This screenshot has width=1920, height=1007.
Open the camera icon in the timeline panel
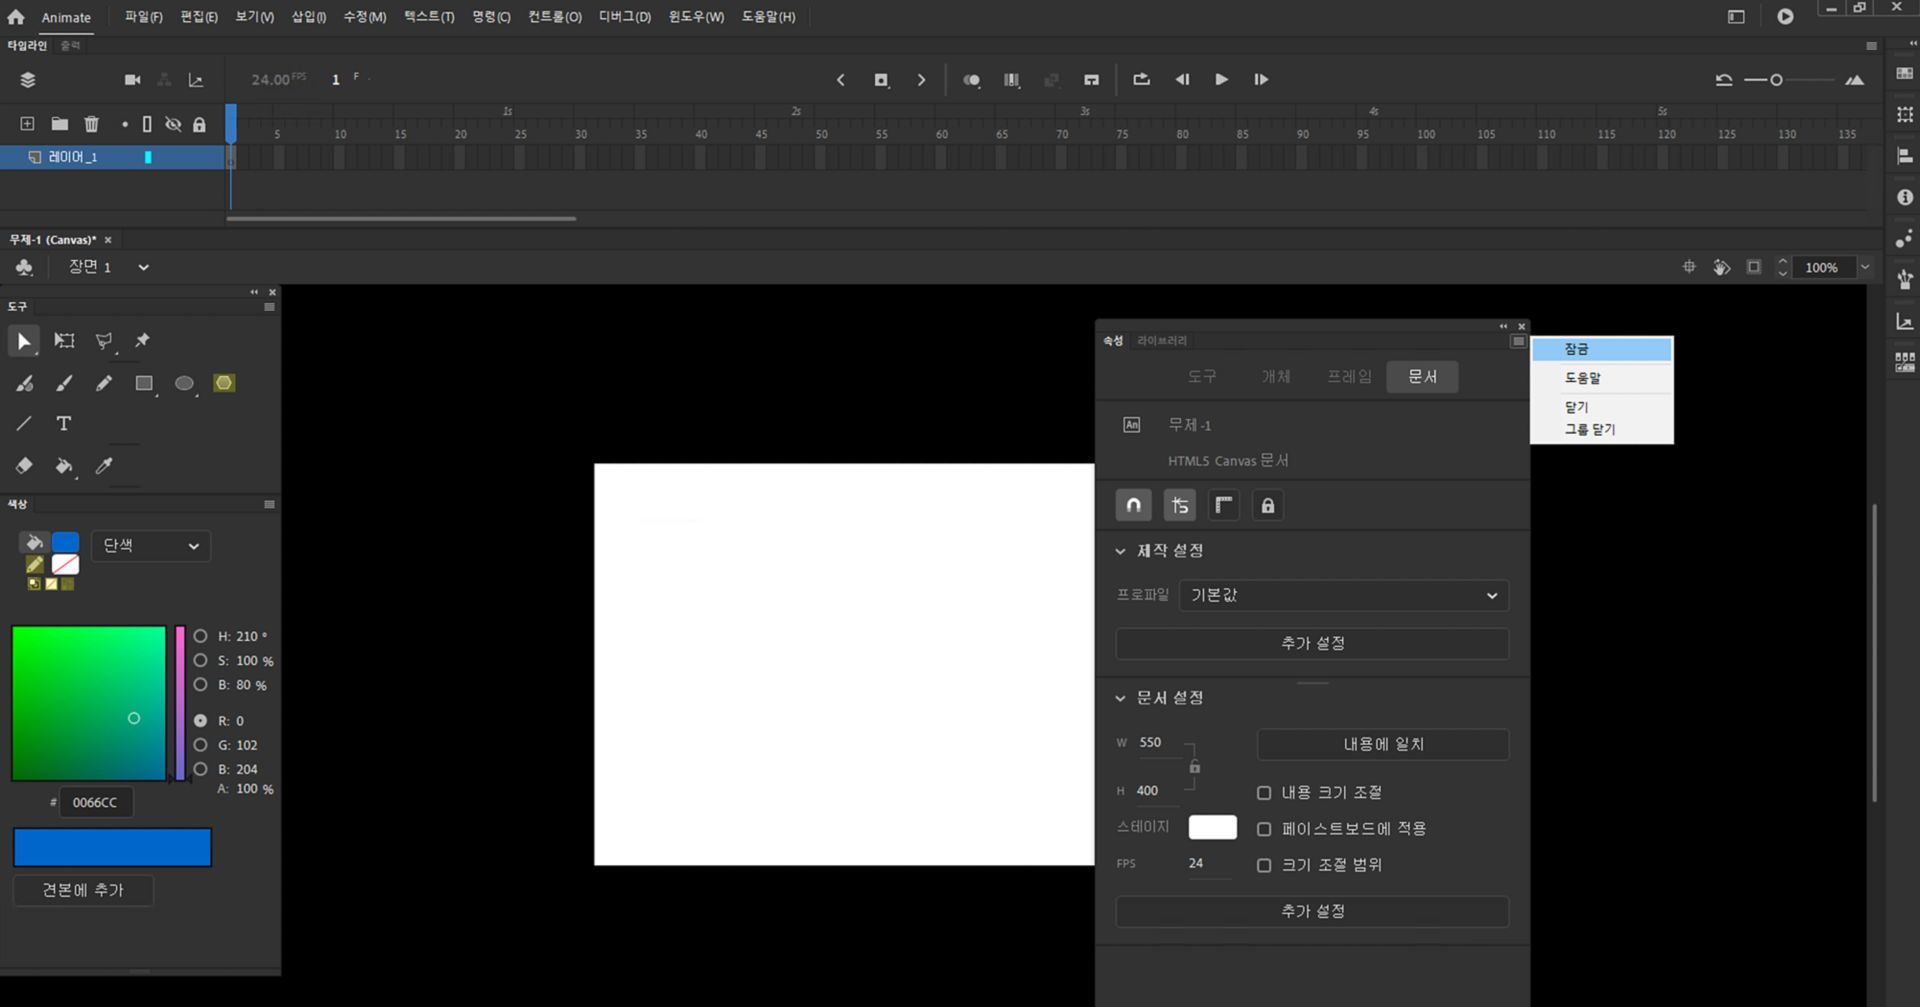pos(131,79)
